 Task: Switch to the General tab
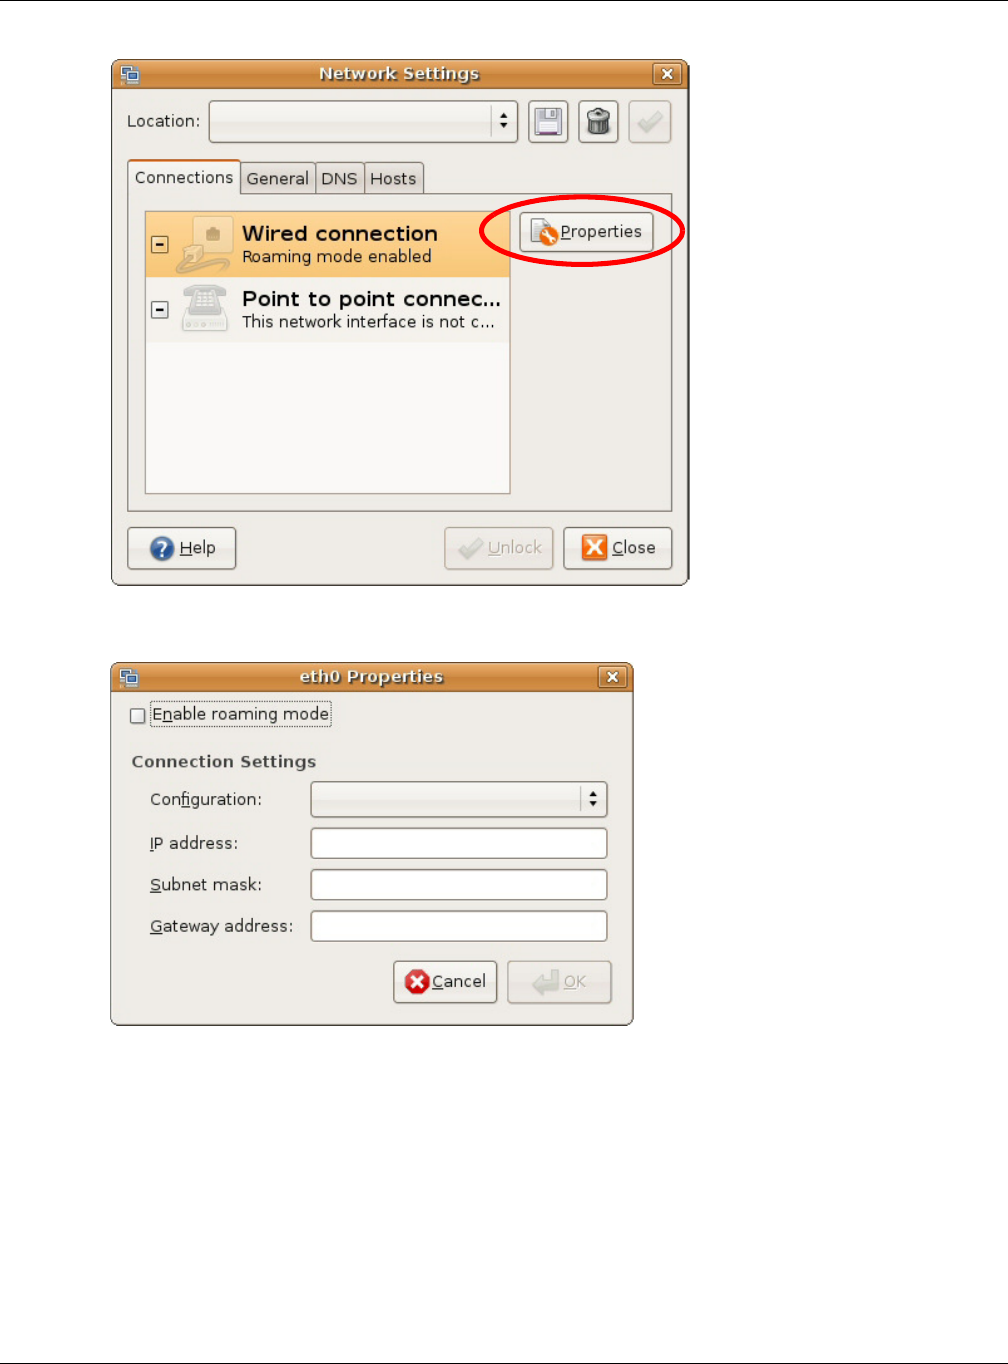(x=278, y=178)
